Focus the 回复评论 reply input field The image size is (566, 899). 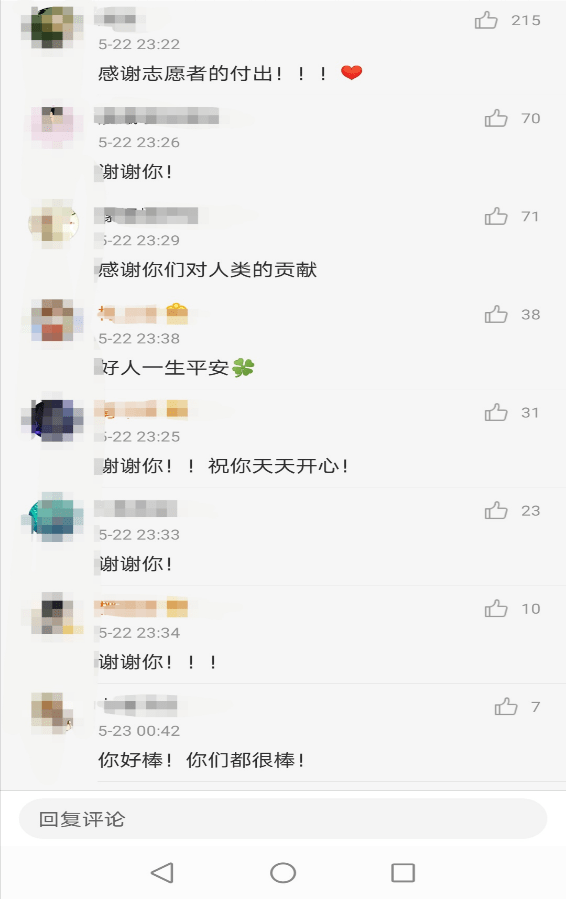[x=283, y=819]
